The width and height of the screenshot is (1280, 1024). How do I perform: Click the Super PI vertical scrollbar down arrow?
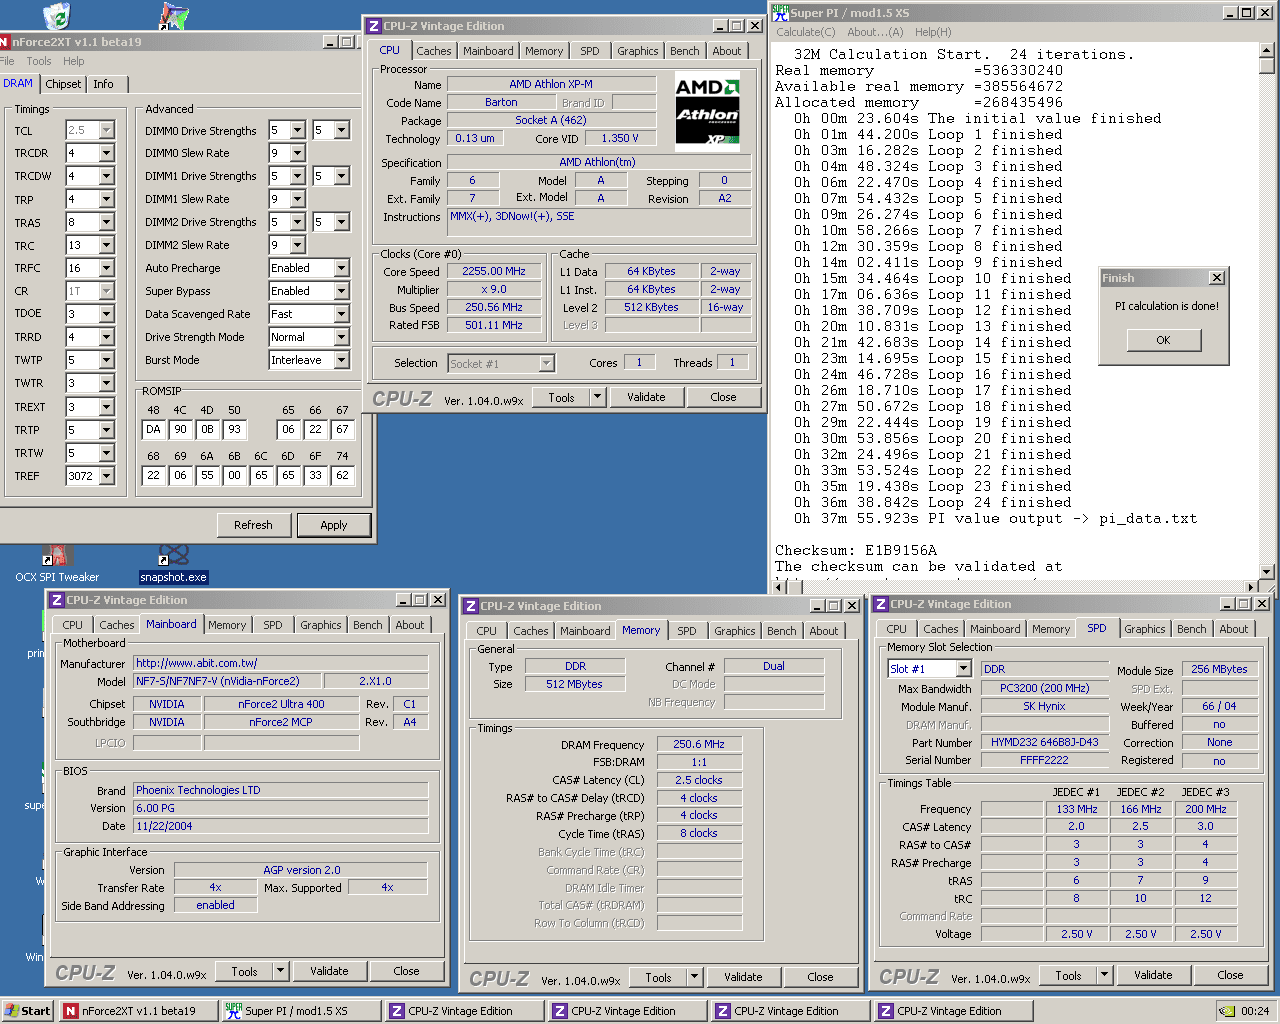tap(1267, 571)
